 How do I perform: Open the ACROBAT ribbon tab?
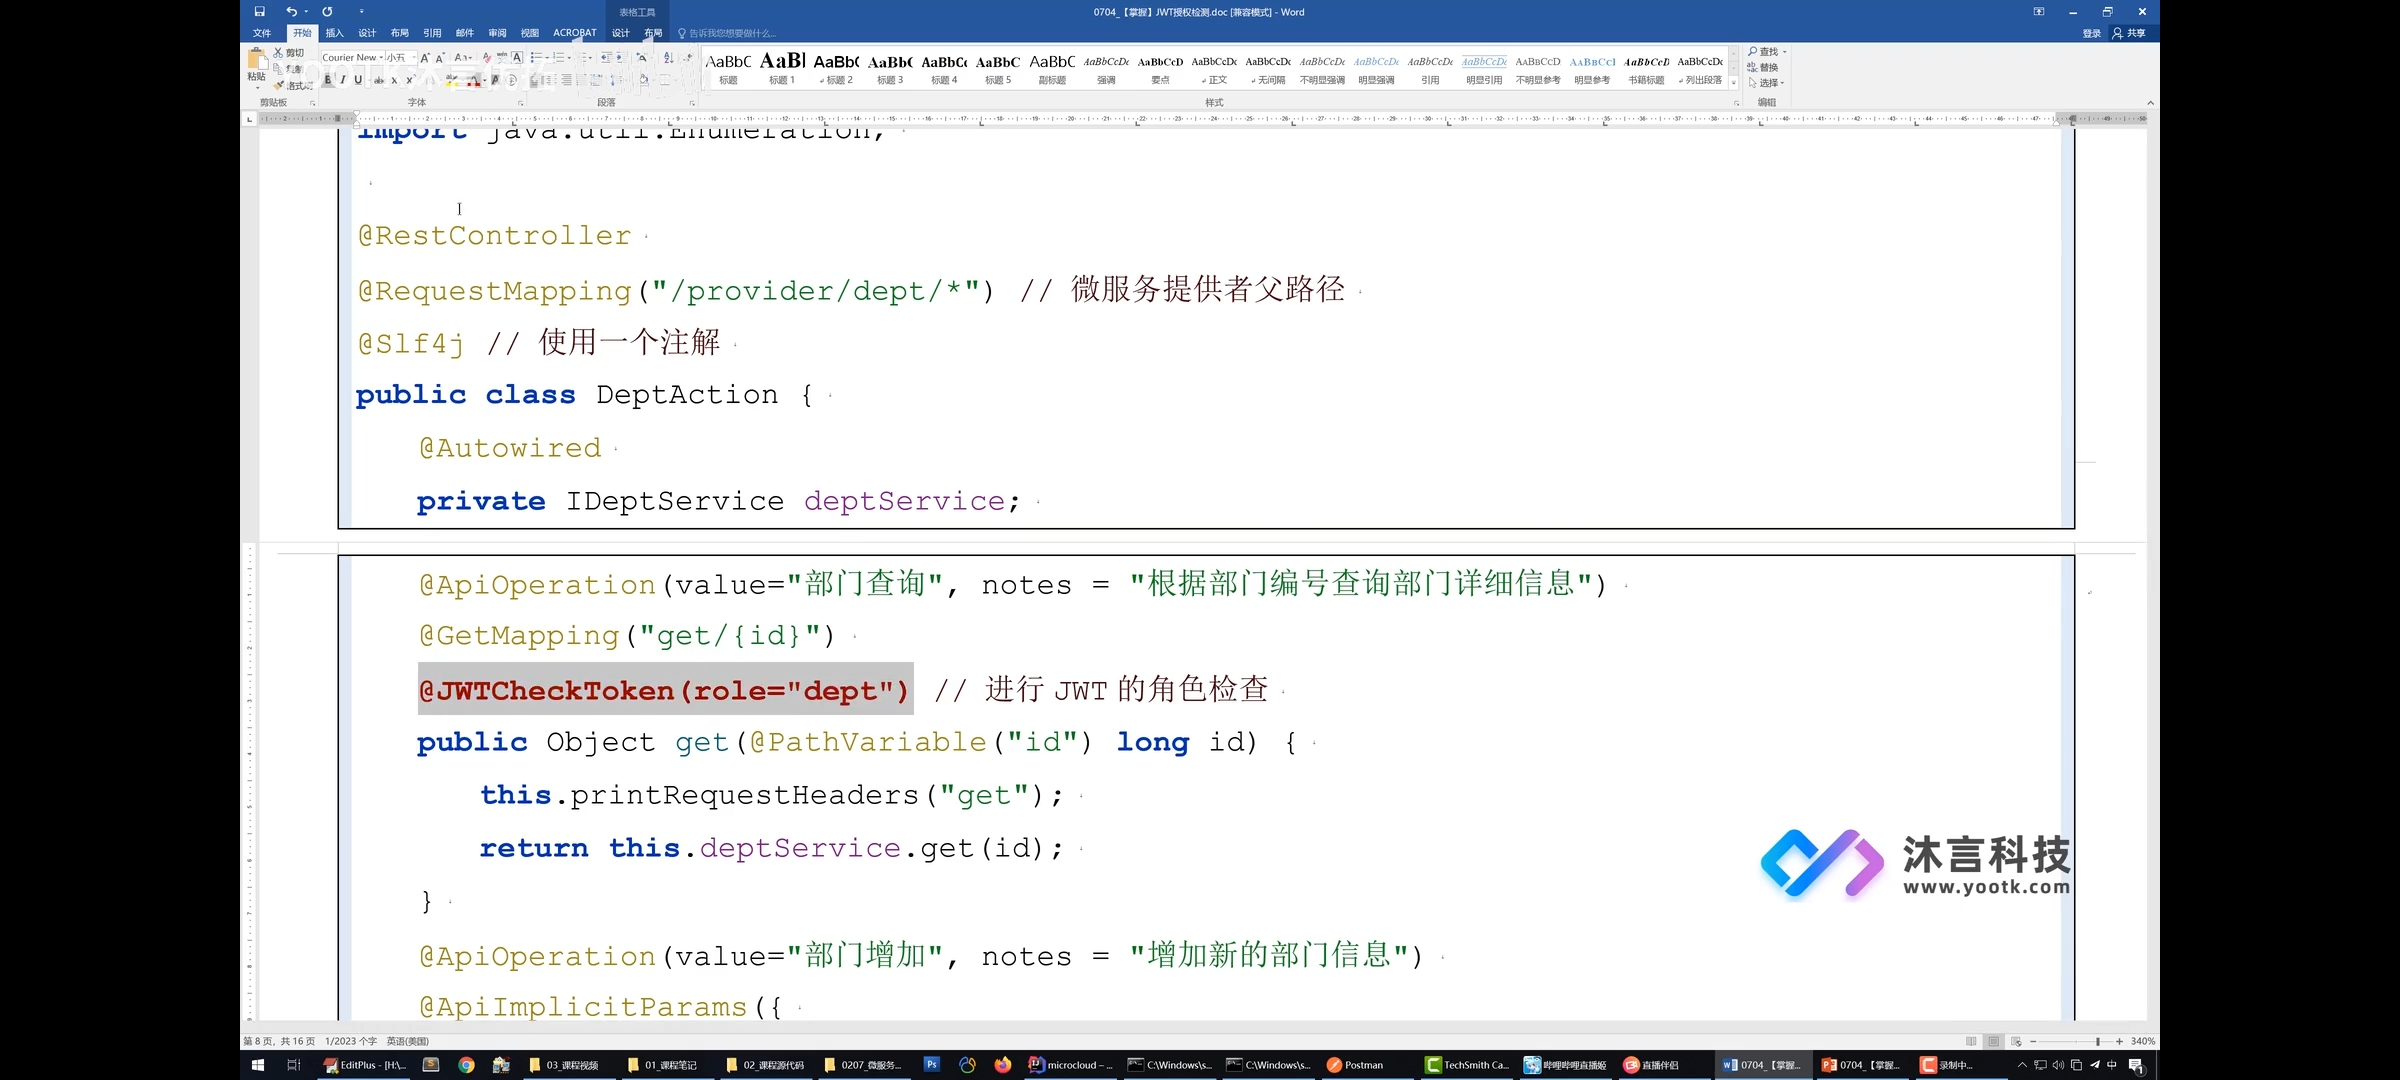click(574, 33)
